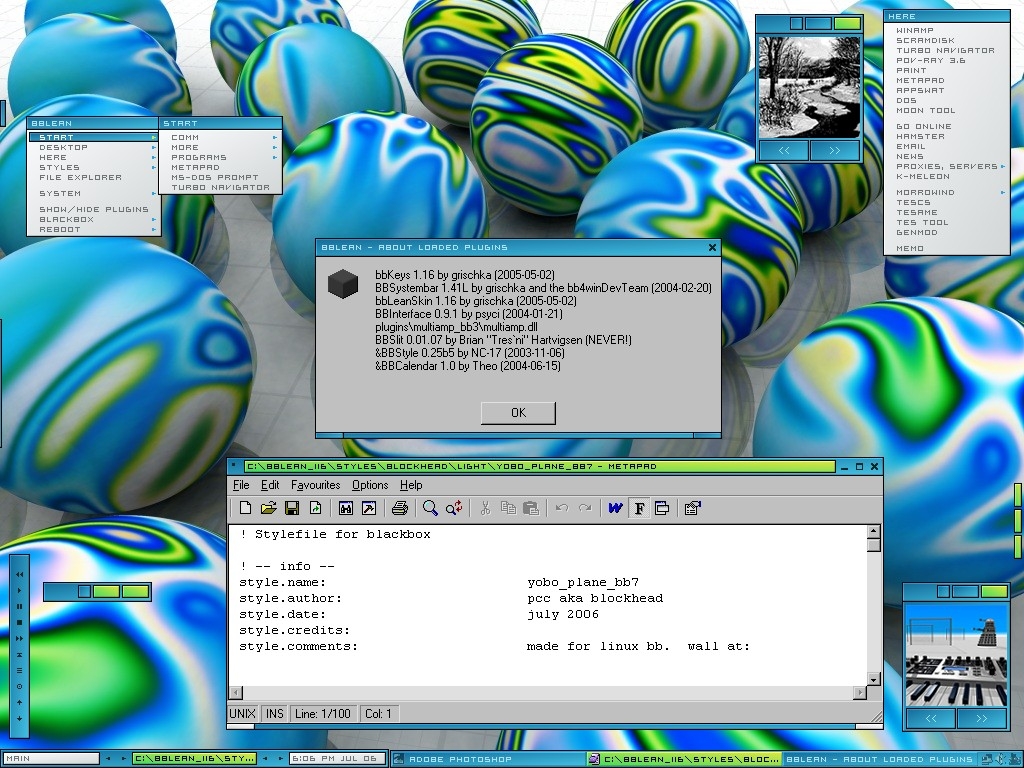
Task: Switch to Adobe Photoshop in the taskbar
Action: 488,759
